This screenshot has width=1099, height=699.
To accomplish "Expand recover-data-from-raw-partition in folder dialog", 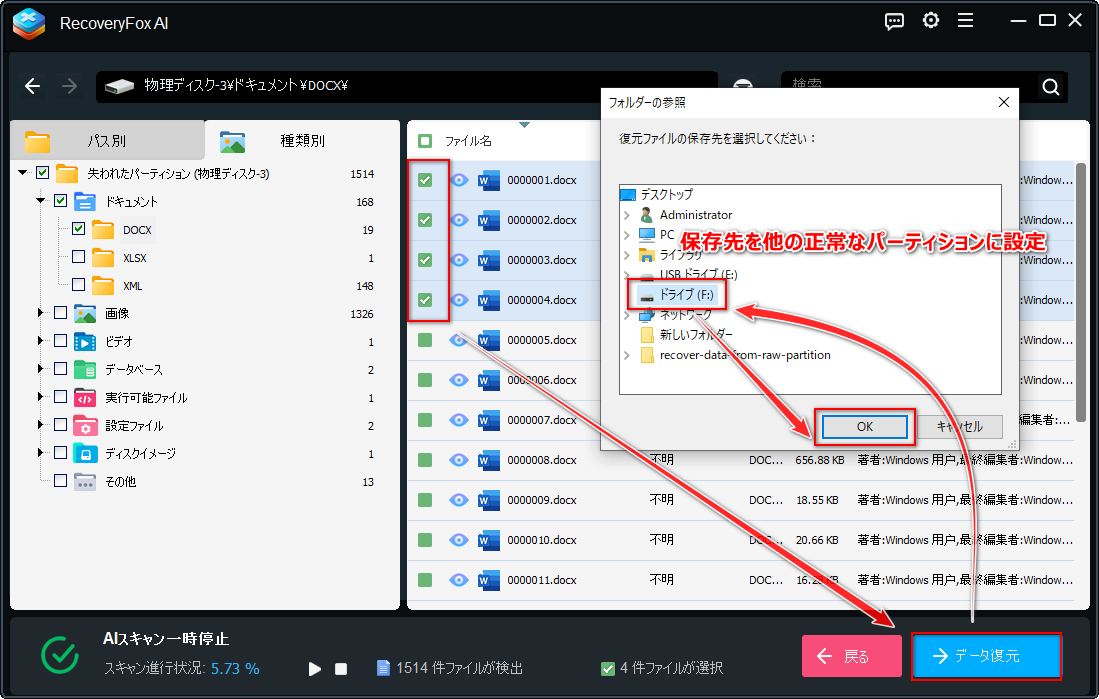I will (x=627, y=355).
